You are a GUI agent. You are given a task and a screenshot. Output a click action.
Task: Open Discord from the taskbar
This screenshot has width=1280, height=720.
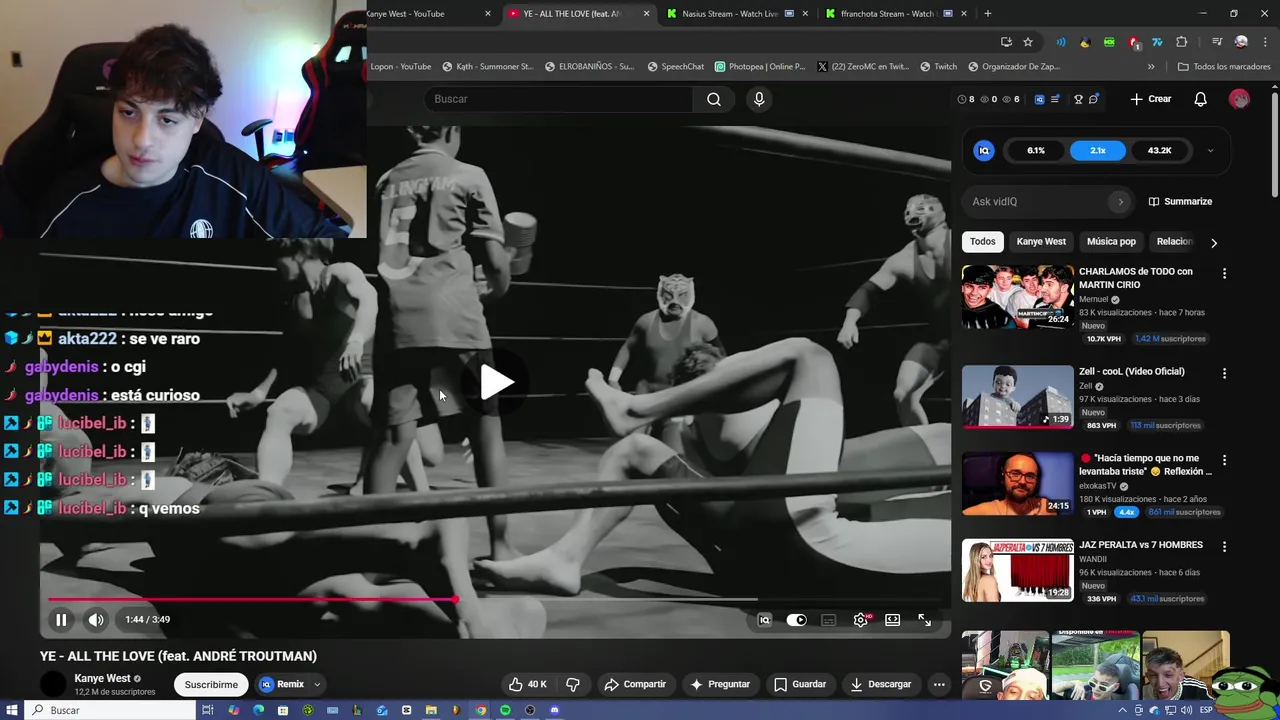pyautogui.click(x=555, y=710)
